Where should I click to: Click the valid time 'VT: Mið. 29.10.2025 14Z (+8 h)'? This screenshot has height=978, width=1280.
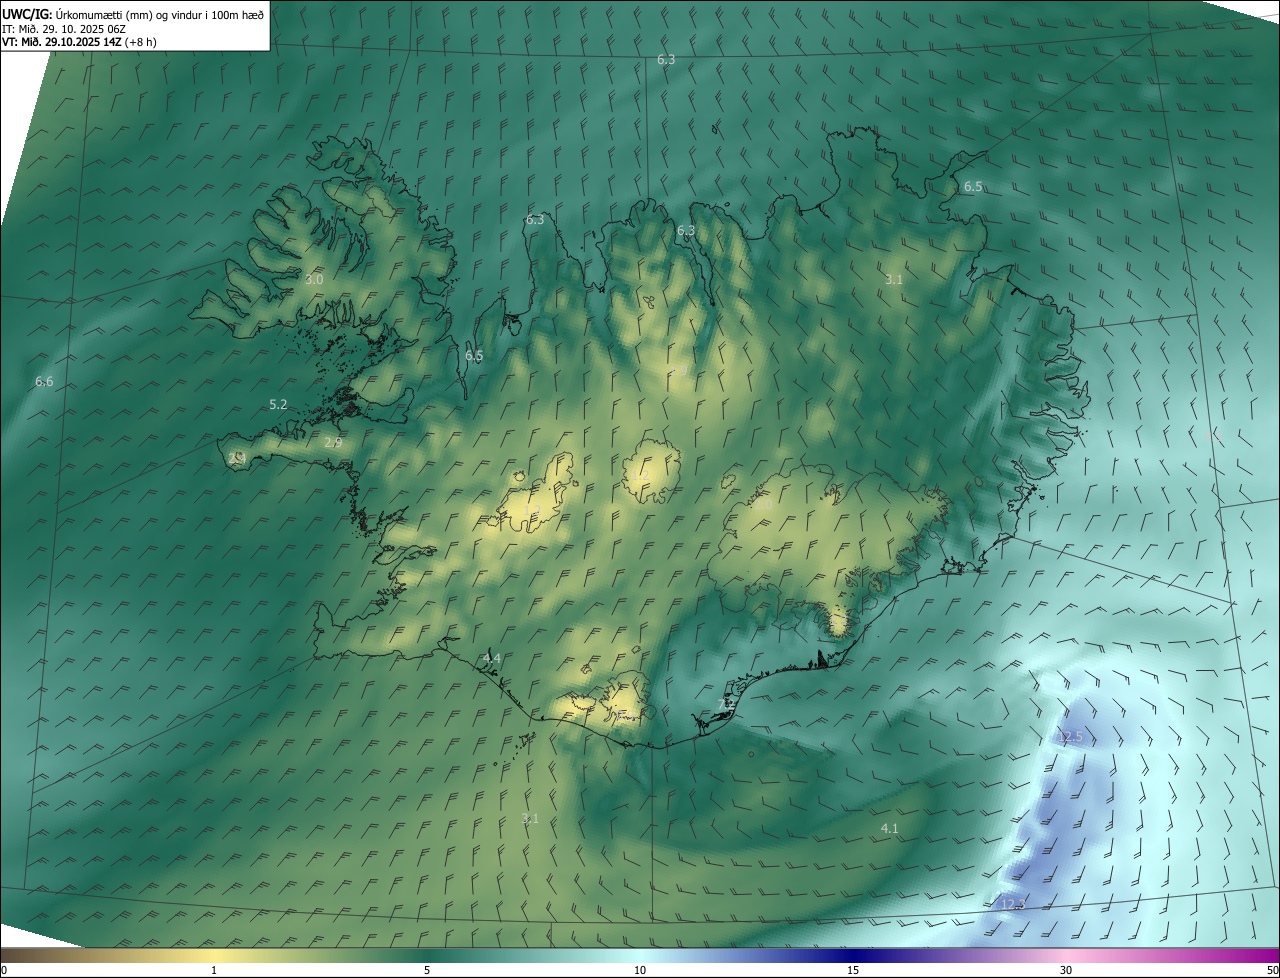pyautogui.click(x=79, y=42)
